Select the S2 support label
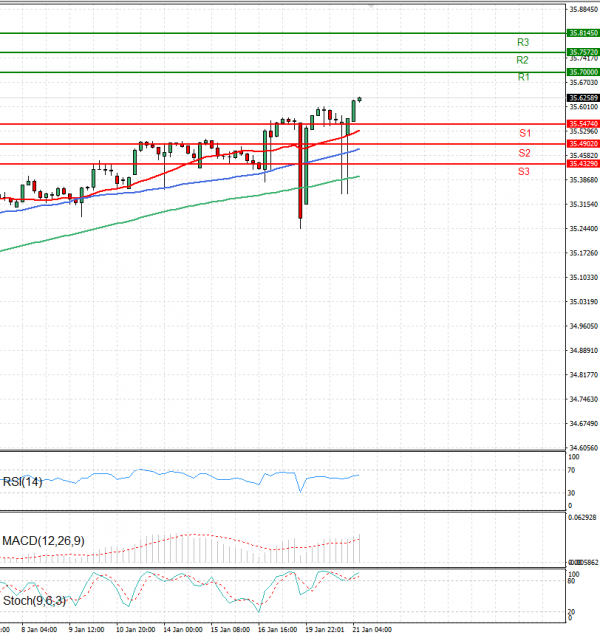Screen dimensions: 600x638 [524, 153]
